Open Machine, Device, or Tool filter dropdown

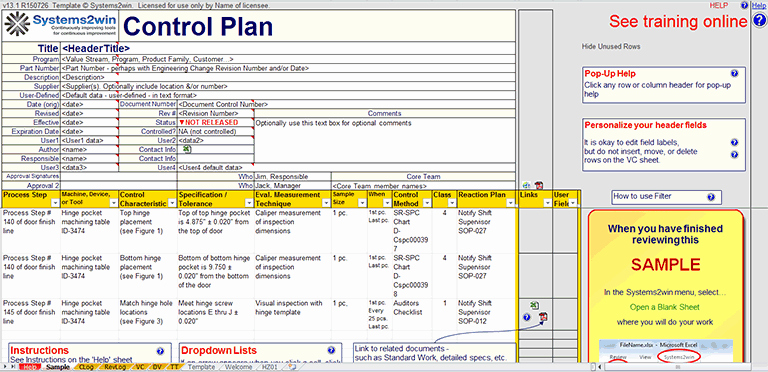pyautogui.click(x=114, y=203)
